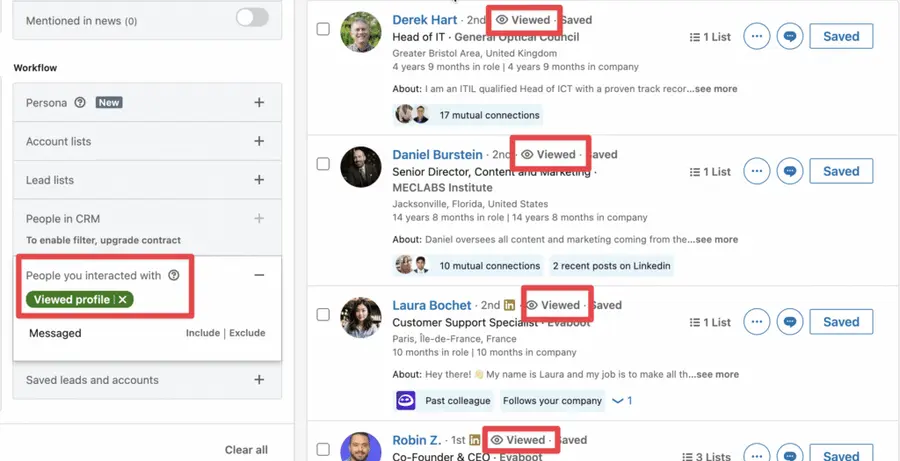Screen dimensions: 900x461
Task: Click Derek Hart's profile photo
Action: coord(360,32)
